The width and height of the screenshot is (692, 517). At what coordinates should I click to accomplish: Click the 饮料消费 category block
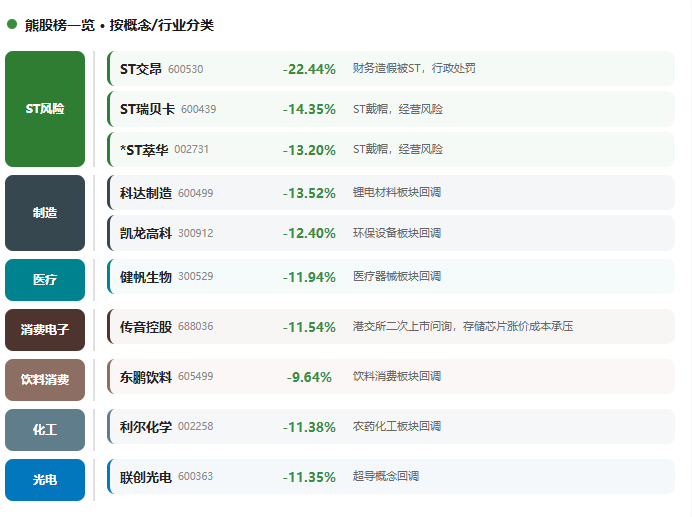tap(45, 380)
